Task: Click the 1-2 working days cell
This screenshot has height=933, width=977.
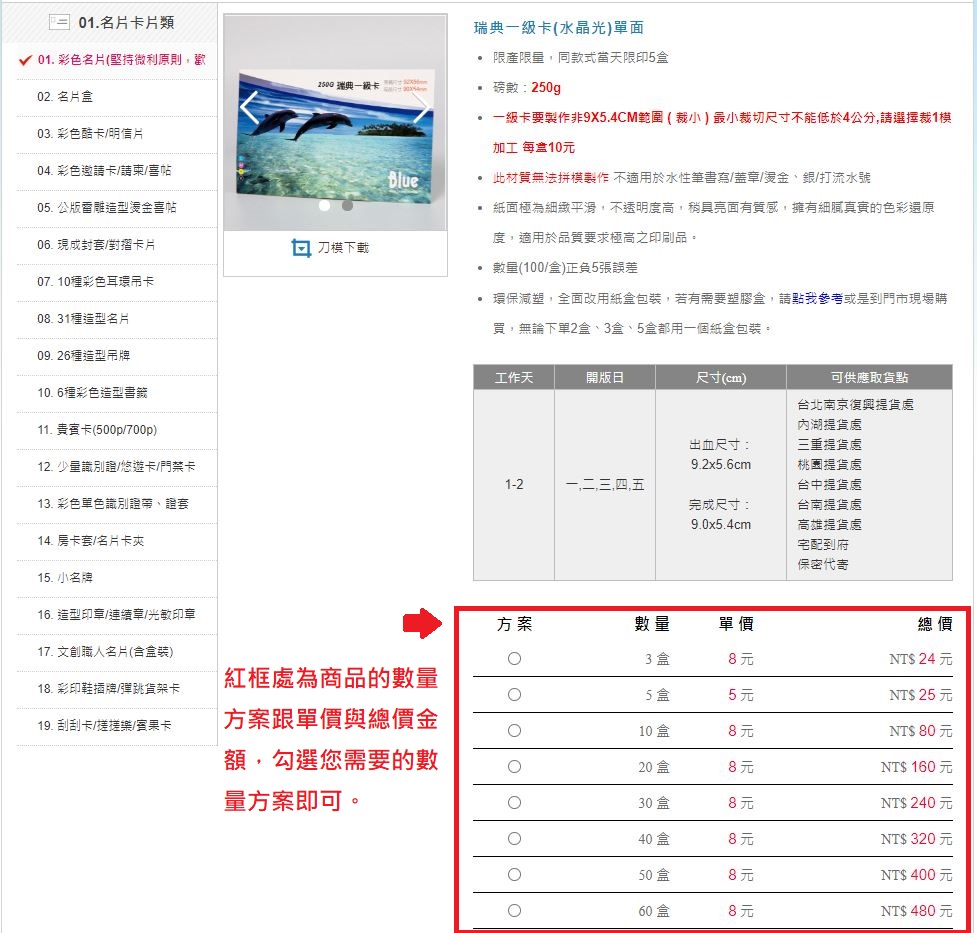Action: pyautogui.click(x=514, y=484)
